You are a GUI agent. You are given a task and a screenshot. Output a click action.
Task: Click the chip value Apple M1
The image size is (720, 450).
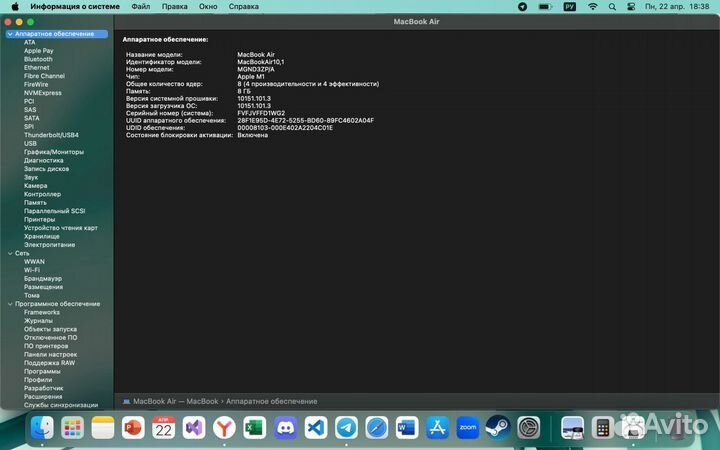click(x=251, y=77)
